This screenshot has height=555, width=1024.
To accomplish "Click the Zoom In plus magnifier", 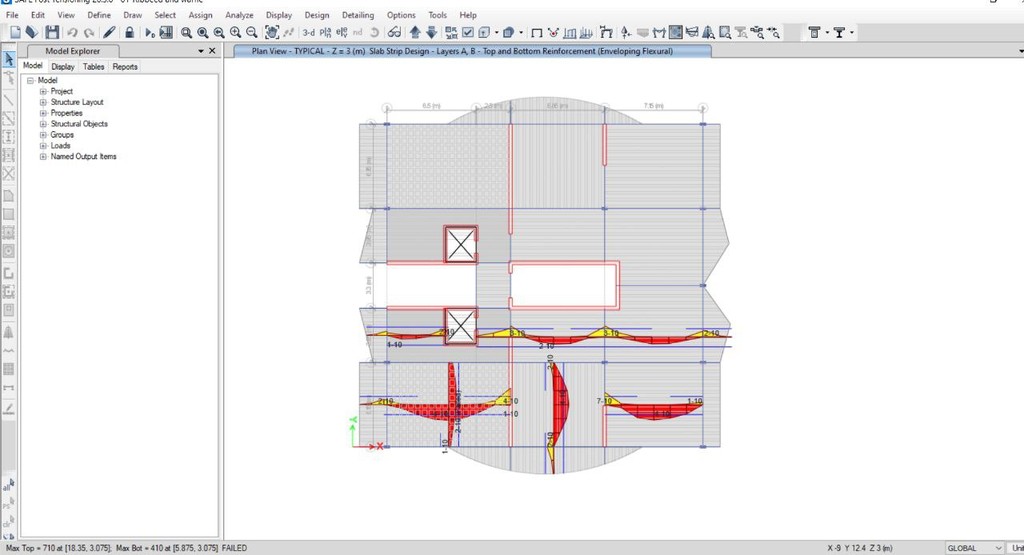I will 235,33.
